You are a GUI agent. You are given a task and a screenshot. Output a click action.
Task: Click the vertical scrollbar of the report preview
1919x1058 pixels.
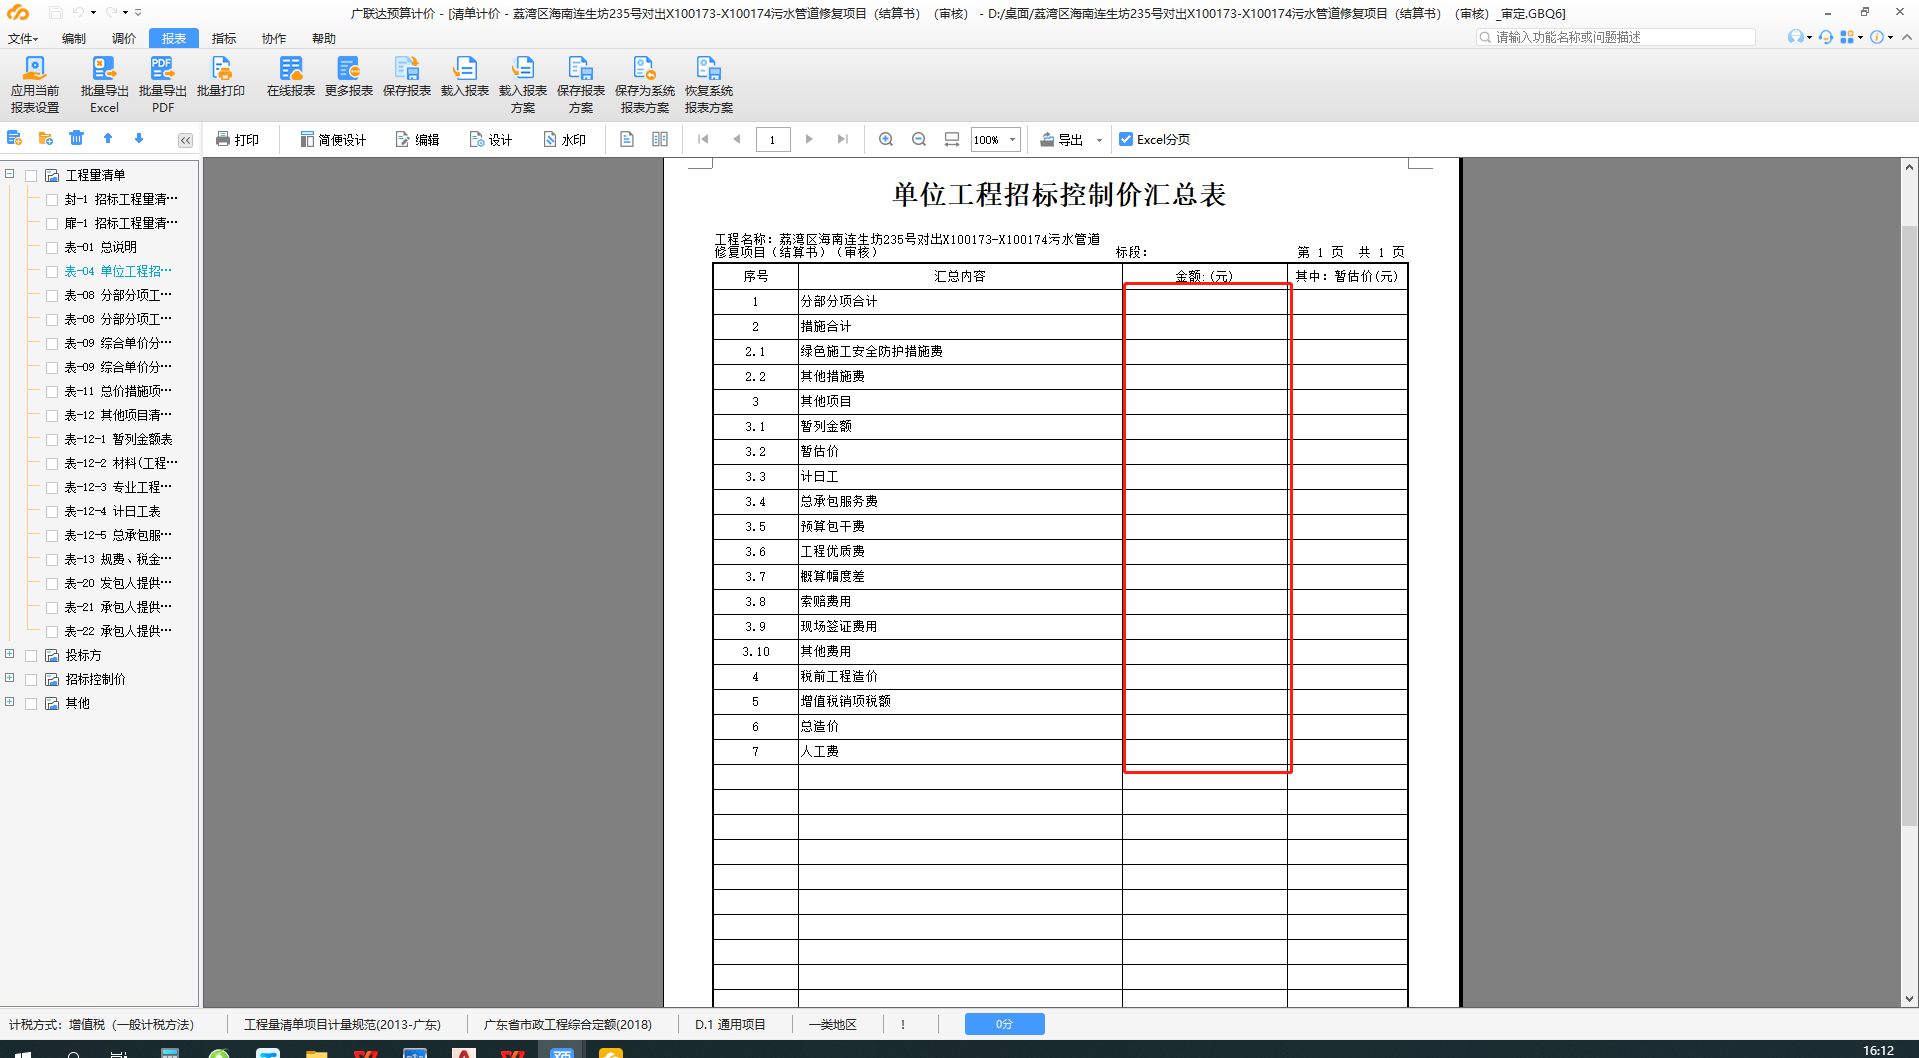click(1909, 525)
